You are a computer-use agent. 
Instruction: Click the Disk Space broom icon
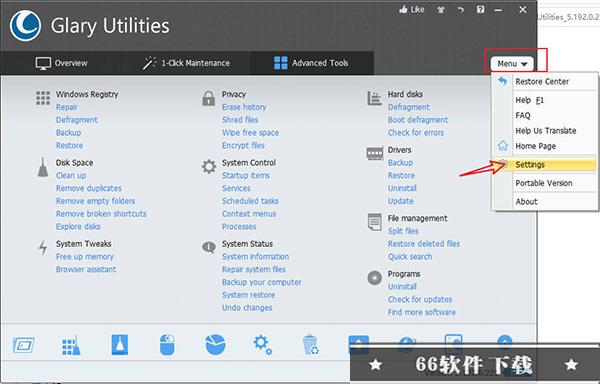(x=43, y=167)
